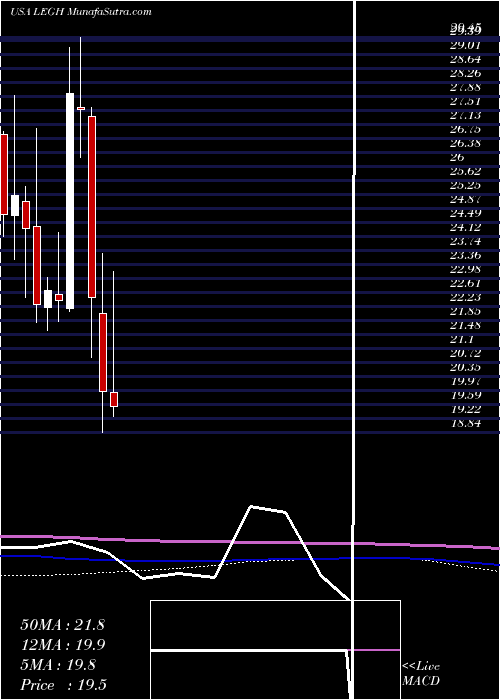Choose the 24.87 price level label
The image size is (500, 700).
(x=465, y=199)
